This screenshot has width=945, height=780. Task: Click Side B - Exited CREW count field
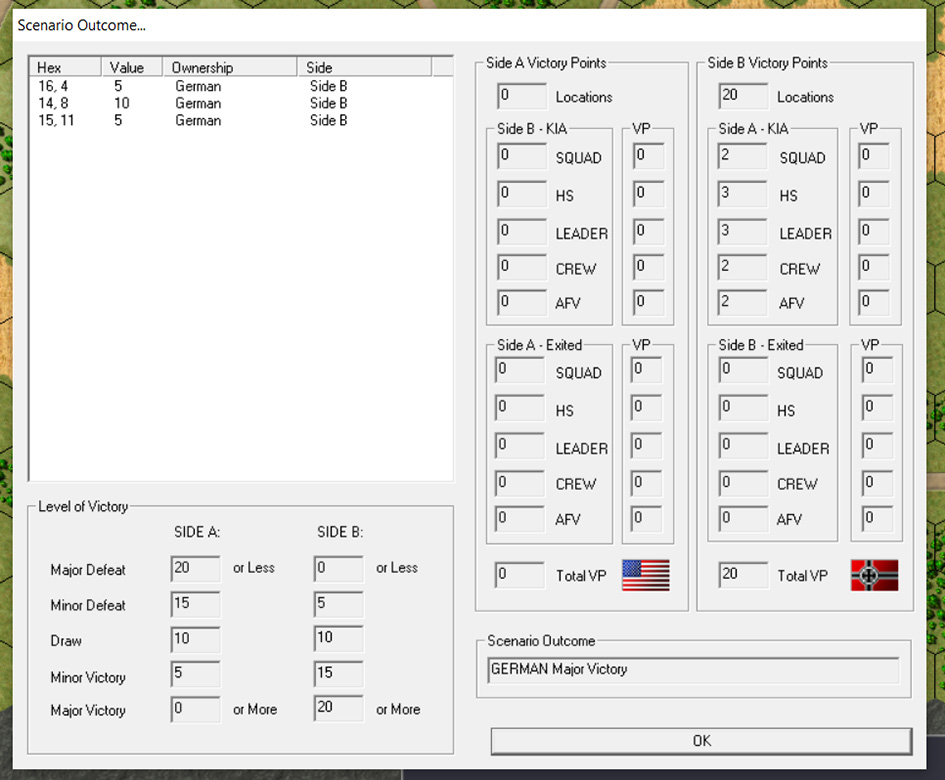(x=743, y=483)
